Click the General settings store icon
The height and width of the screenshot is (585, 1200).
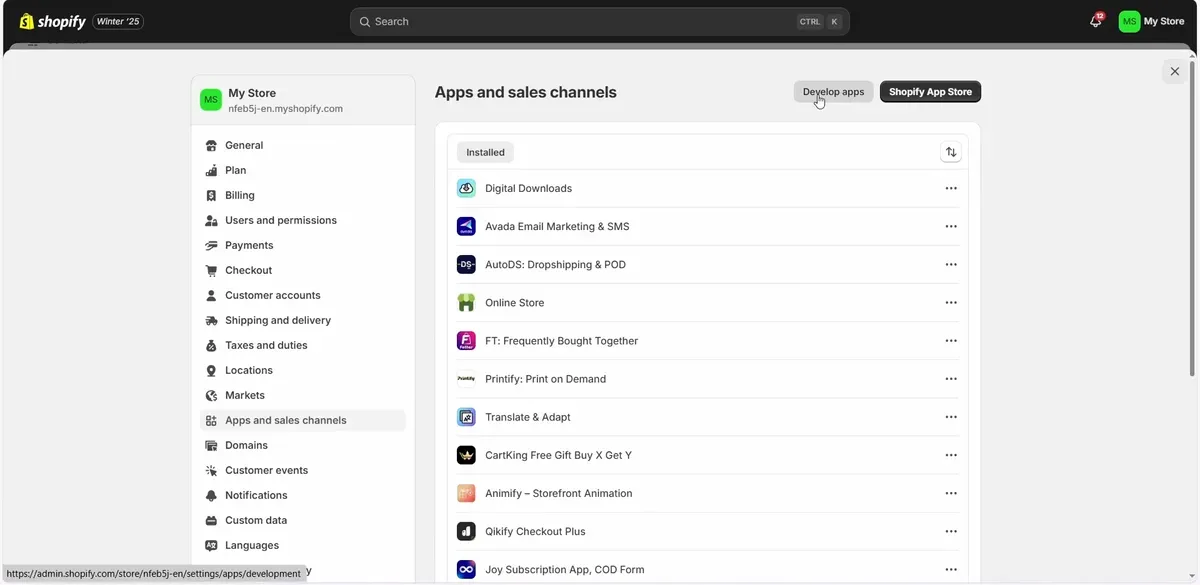[211, 145]
